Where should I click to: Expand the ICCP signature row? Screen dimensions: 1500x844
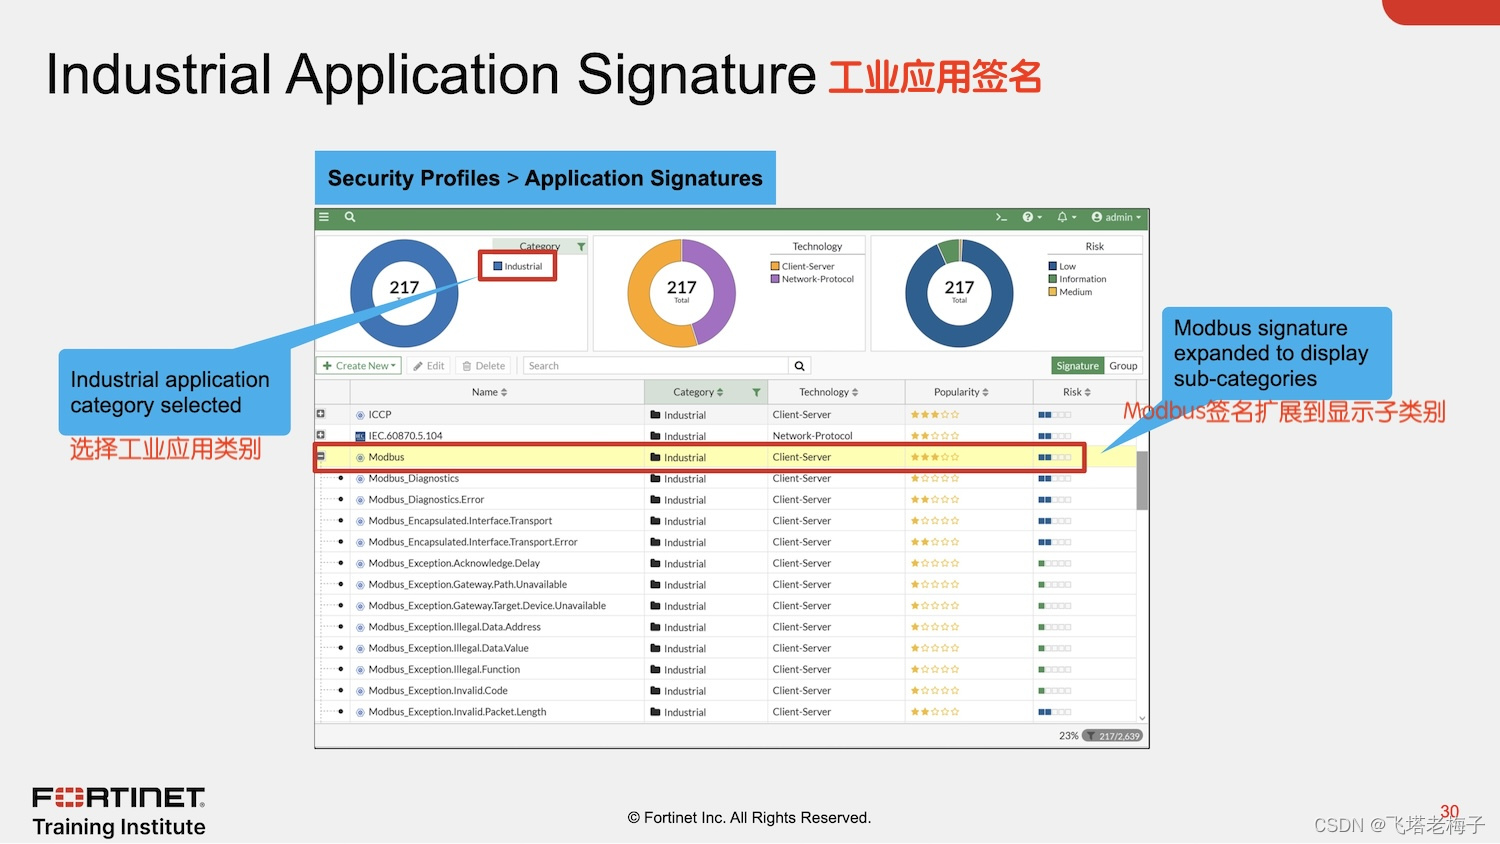click(x=321, y=414)
